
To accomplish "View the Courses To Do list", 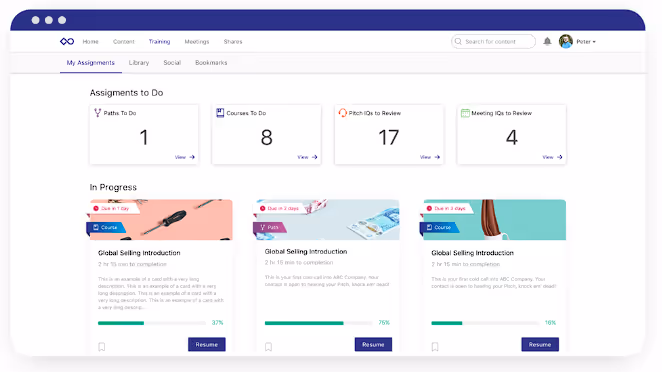I will [307, 157].
